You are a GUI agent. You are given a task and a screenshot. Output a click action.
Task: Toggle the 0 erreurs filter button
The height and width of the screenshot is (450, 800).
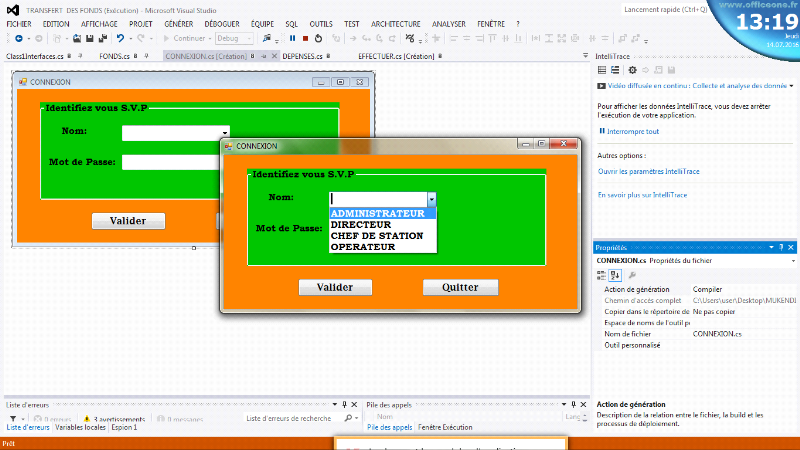52,419
